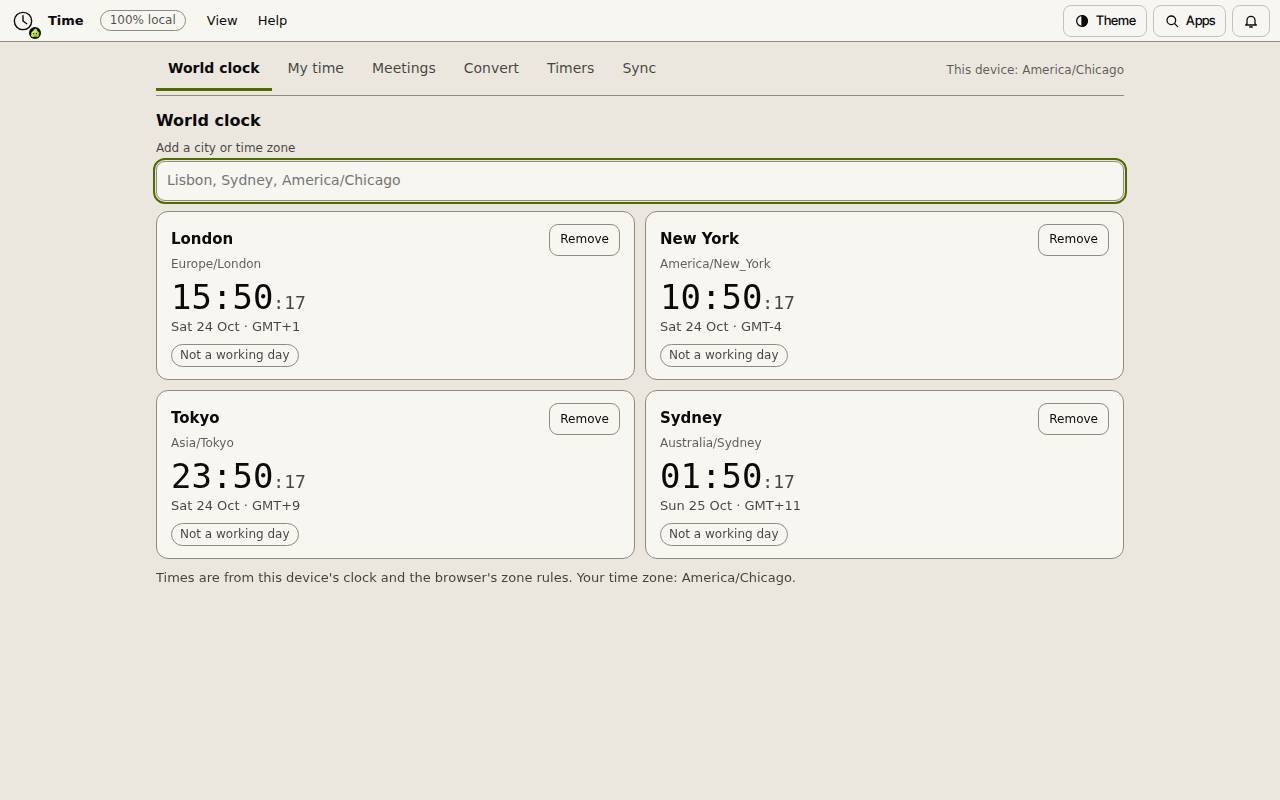The image size is (1280, 800).
Task: Click the London card title
Action: click(x=202, y=238)
